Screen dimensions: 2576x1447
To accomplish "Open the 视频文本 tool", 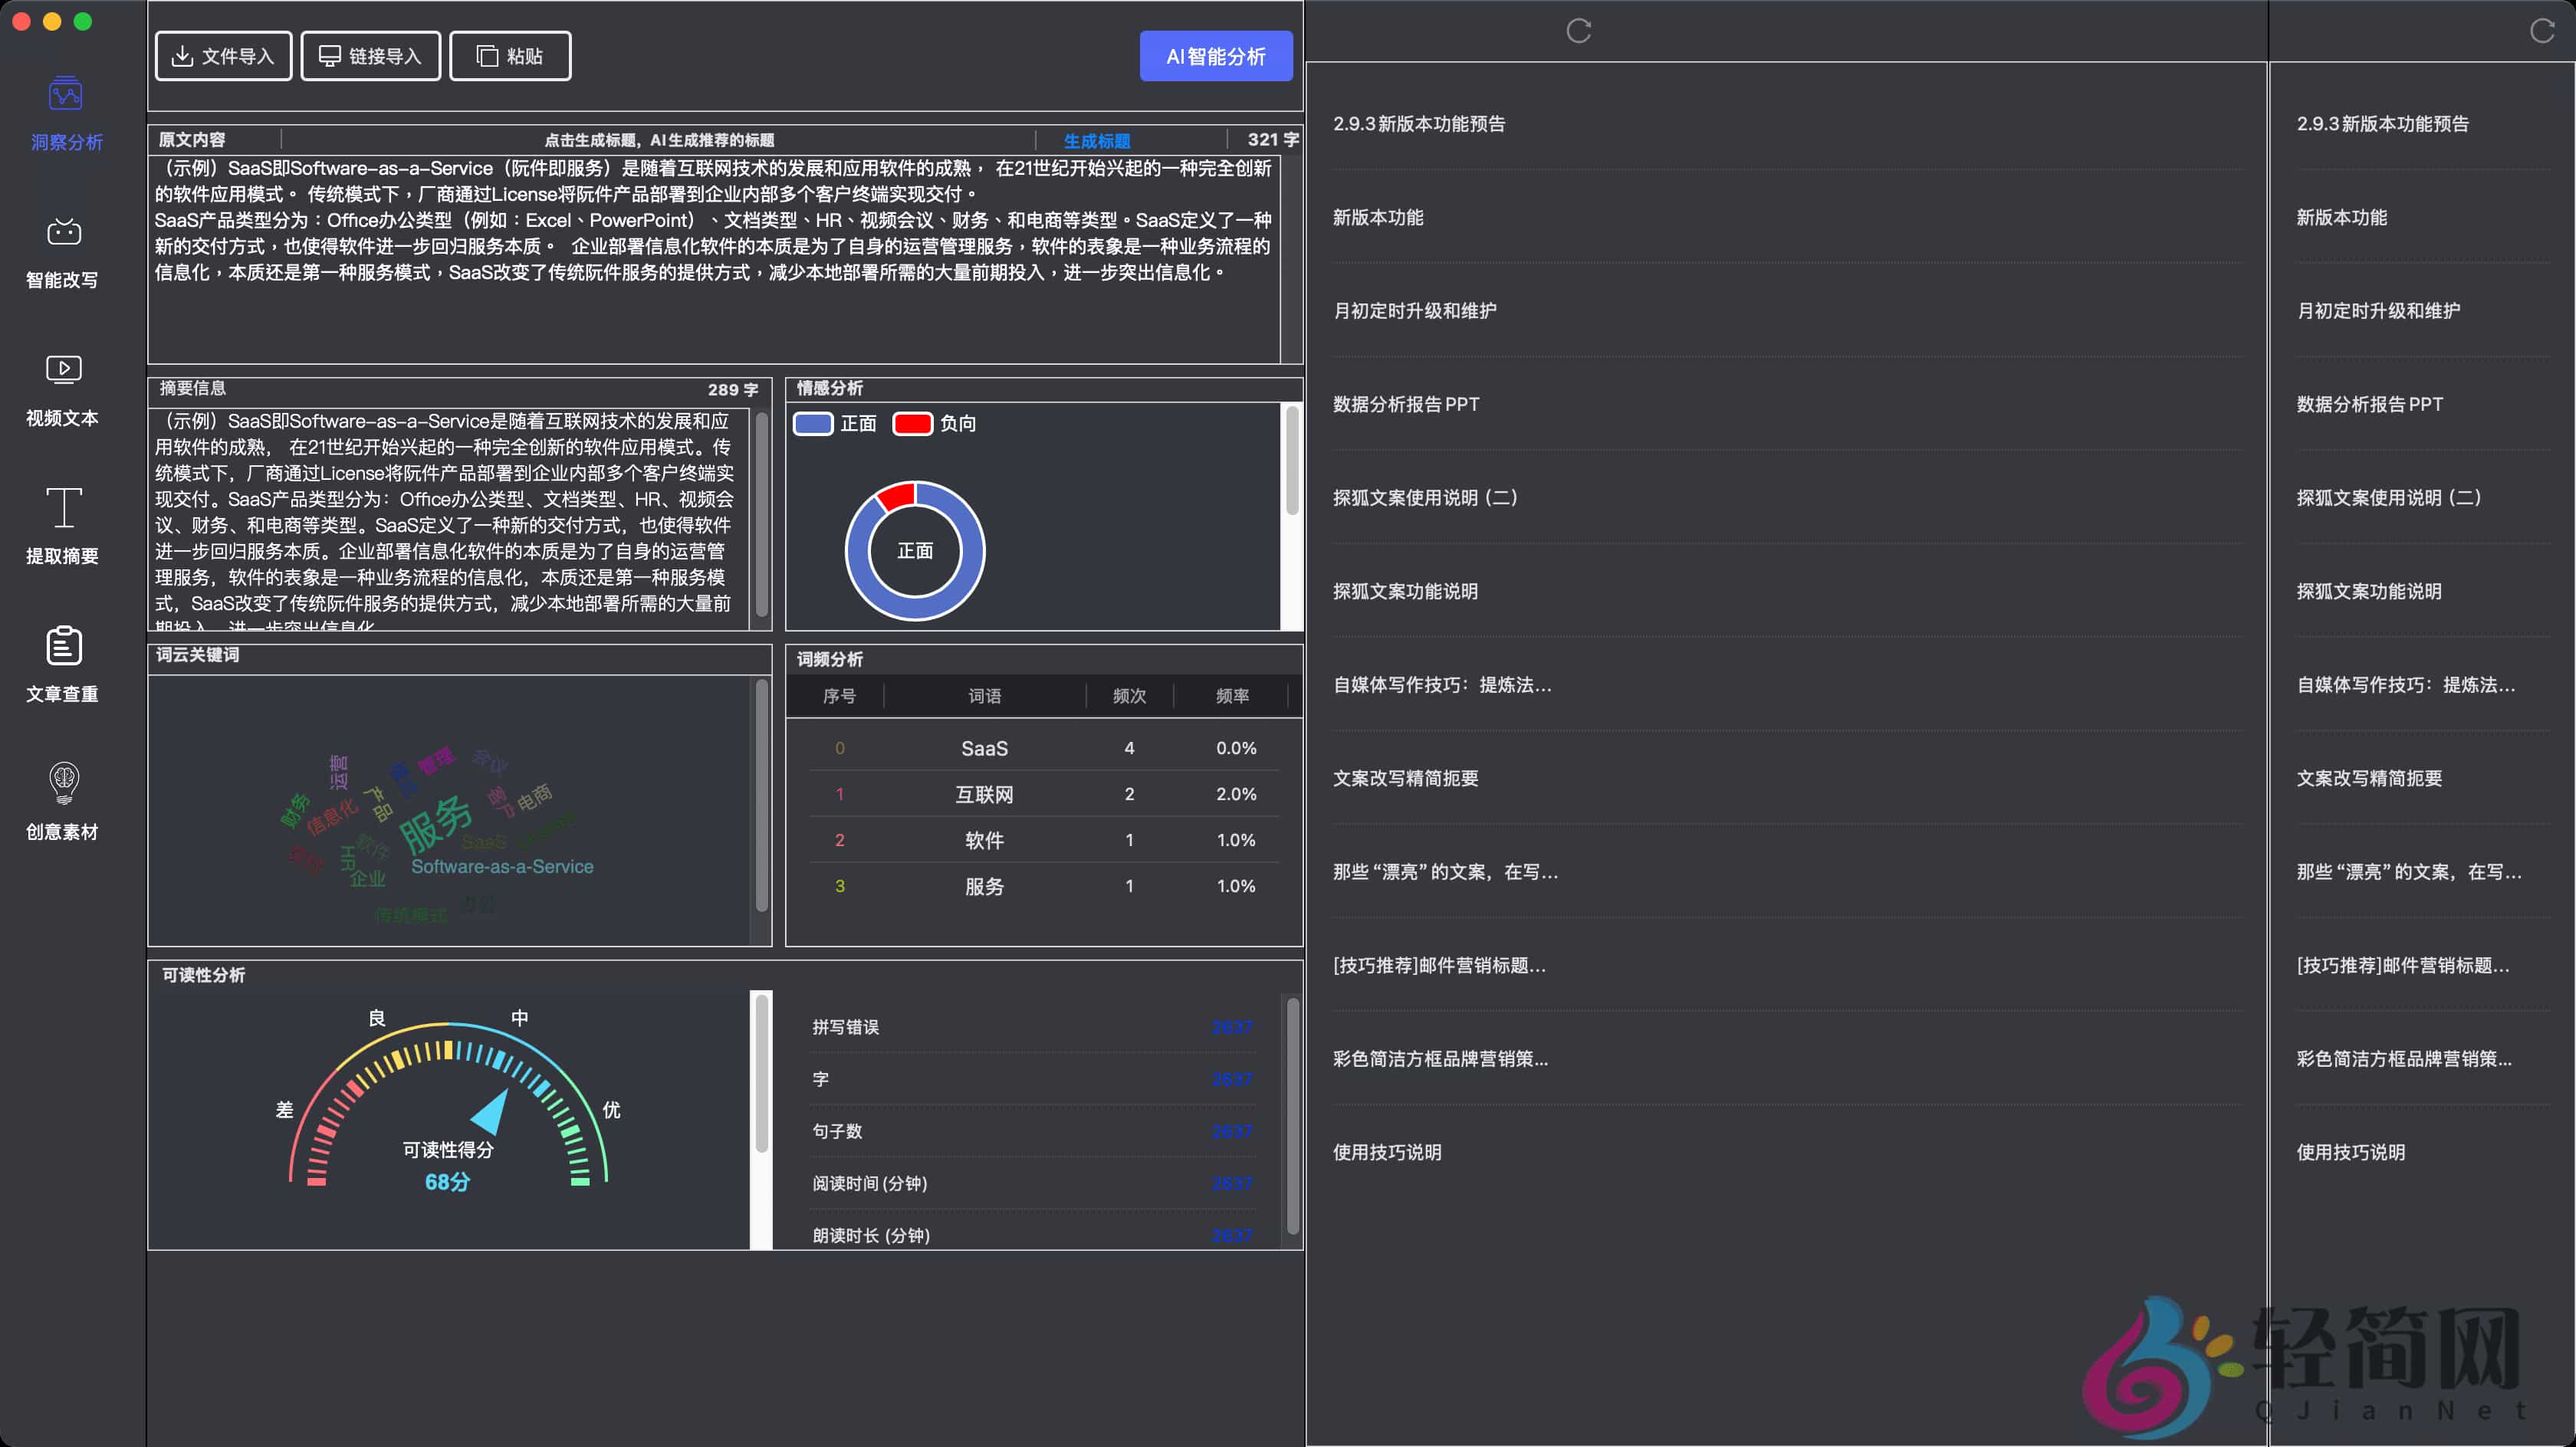I will [63, 390].
